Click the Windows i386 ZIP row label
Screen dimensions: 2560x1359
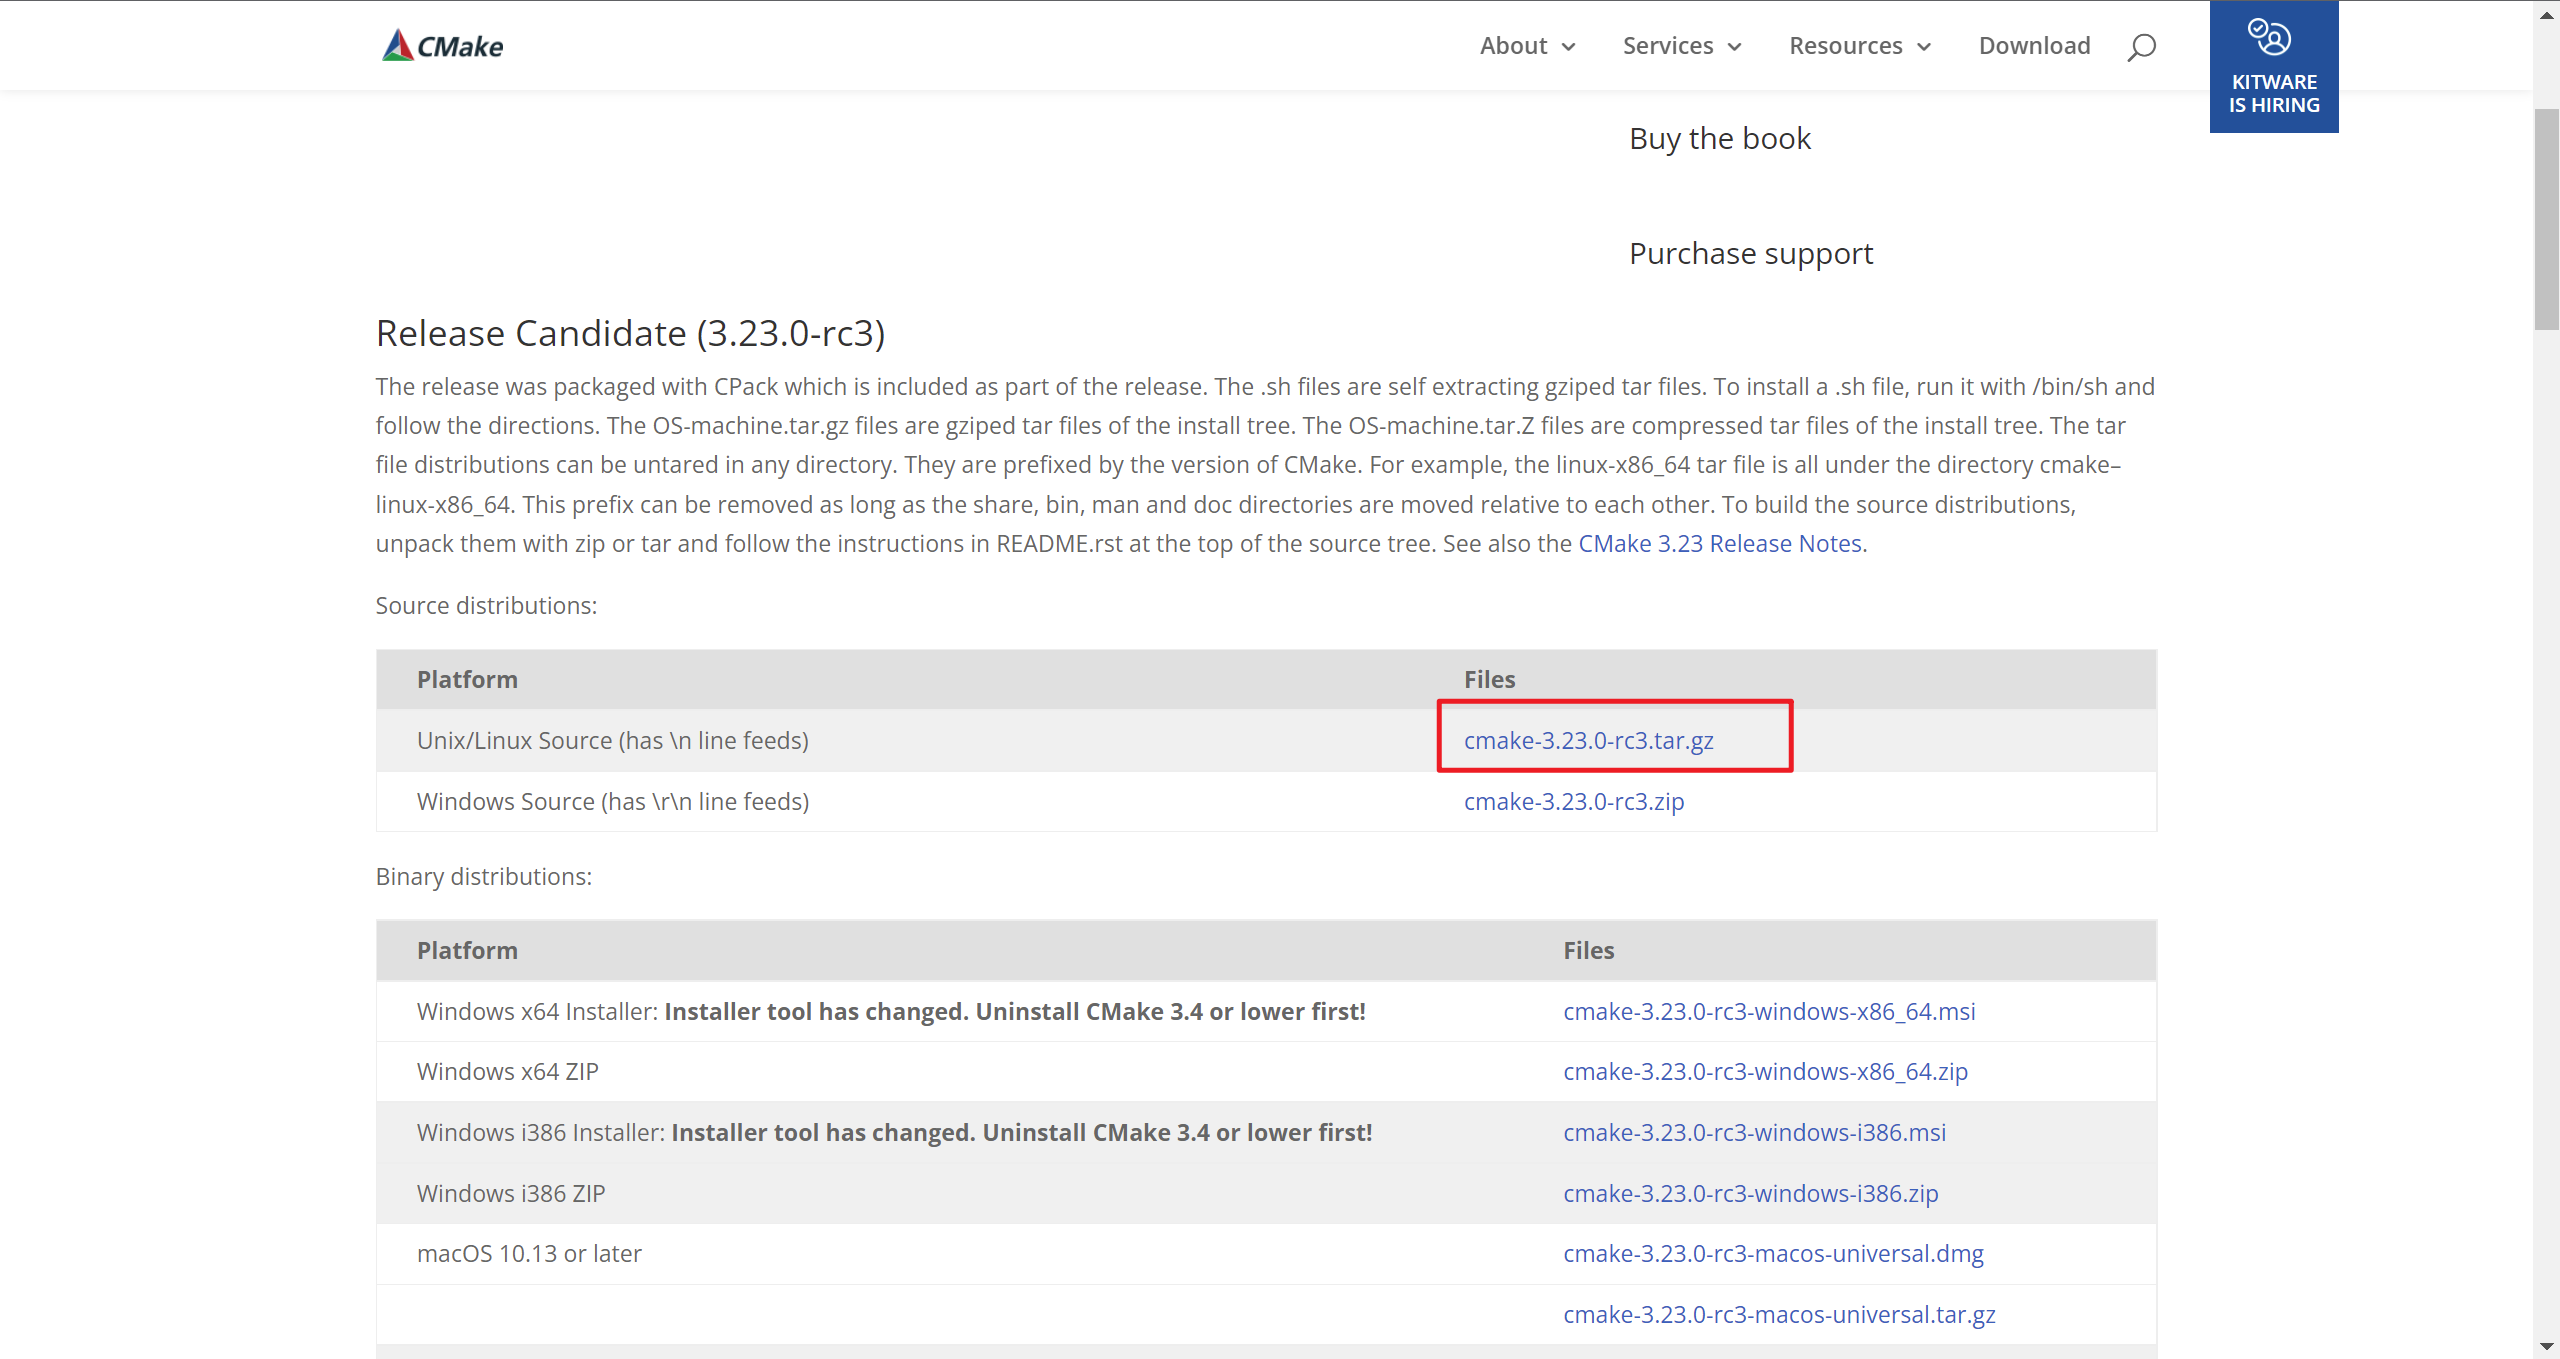[511, 1194]
